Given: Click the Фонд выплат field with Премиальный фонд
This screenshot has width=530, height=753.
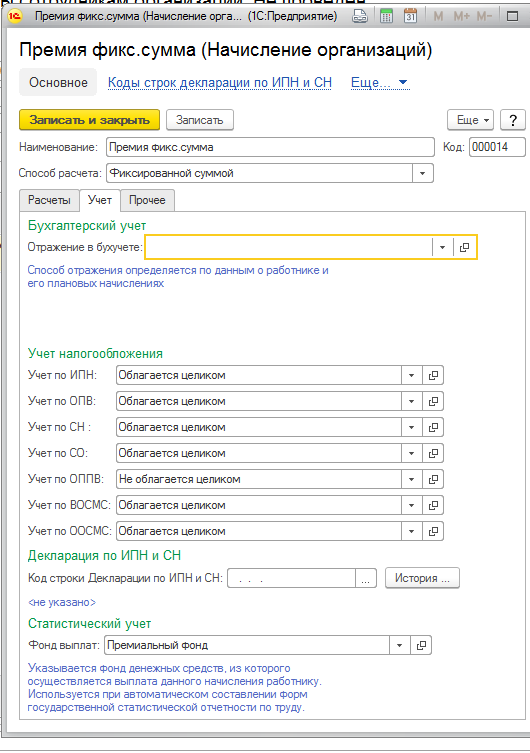Looking at the screenshot, I should [247, 645].
